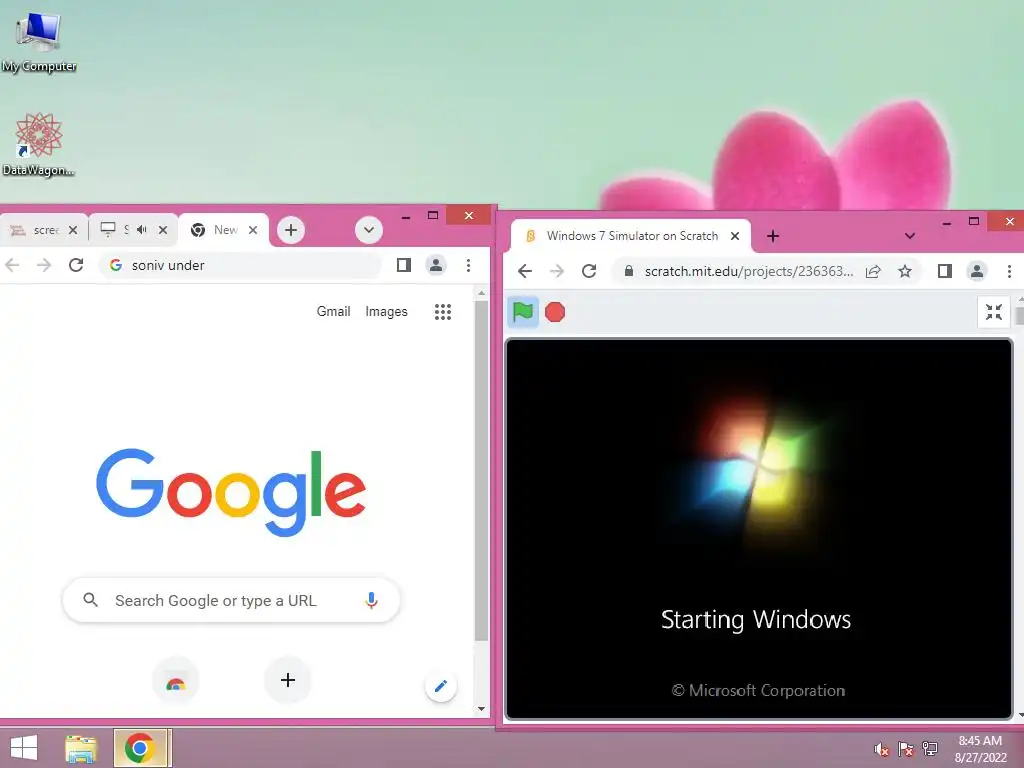Image resolution: width=1024 pixels, height=768 pixels.
Task: Open new tab in Google browser window
Action: pyautogui.click(x=291, y=230)
